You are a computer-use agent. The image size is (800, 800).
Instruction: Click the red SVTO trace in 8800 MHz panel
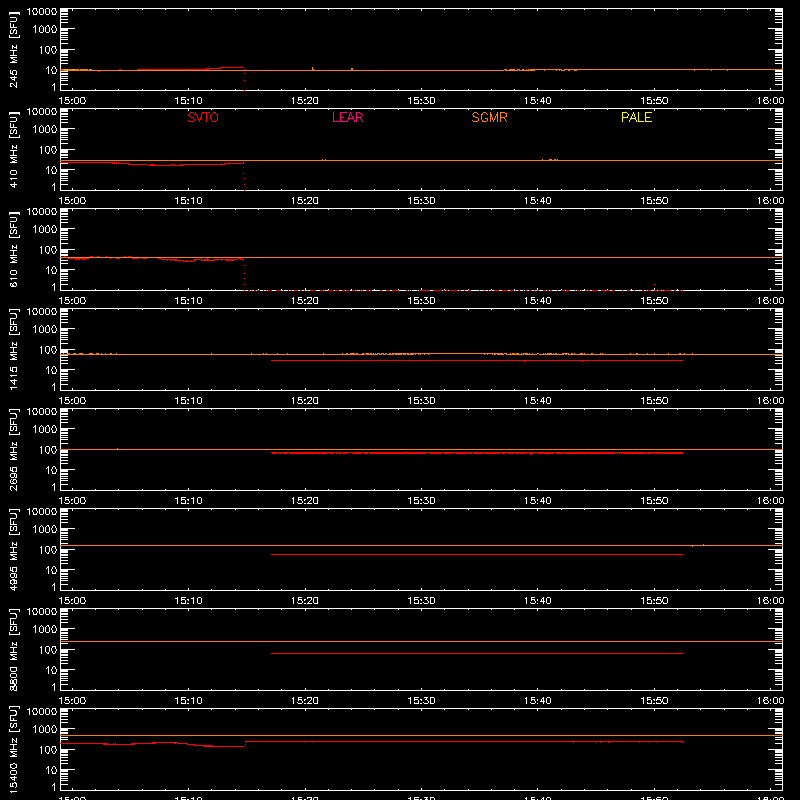[x=477, y=654]
